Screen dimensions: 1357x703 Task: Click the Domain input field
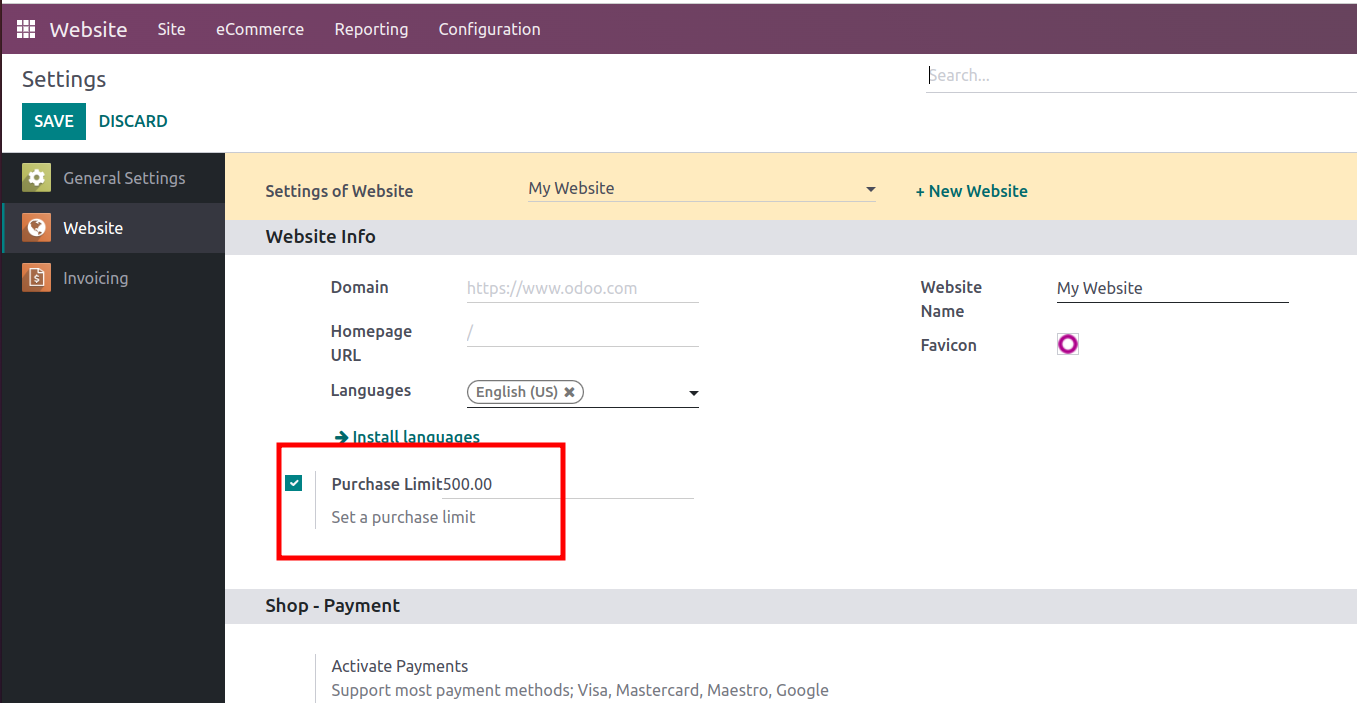582,288
